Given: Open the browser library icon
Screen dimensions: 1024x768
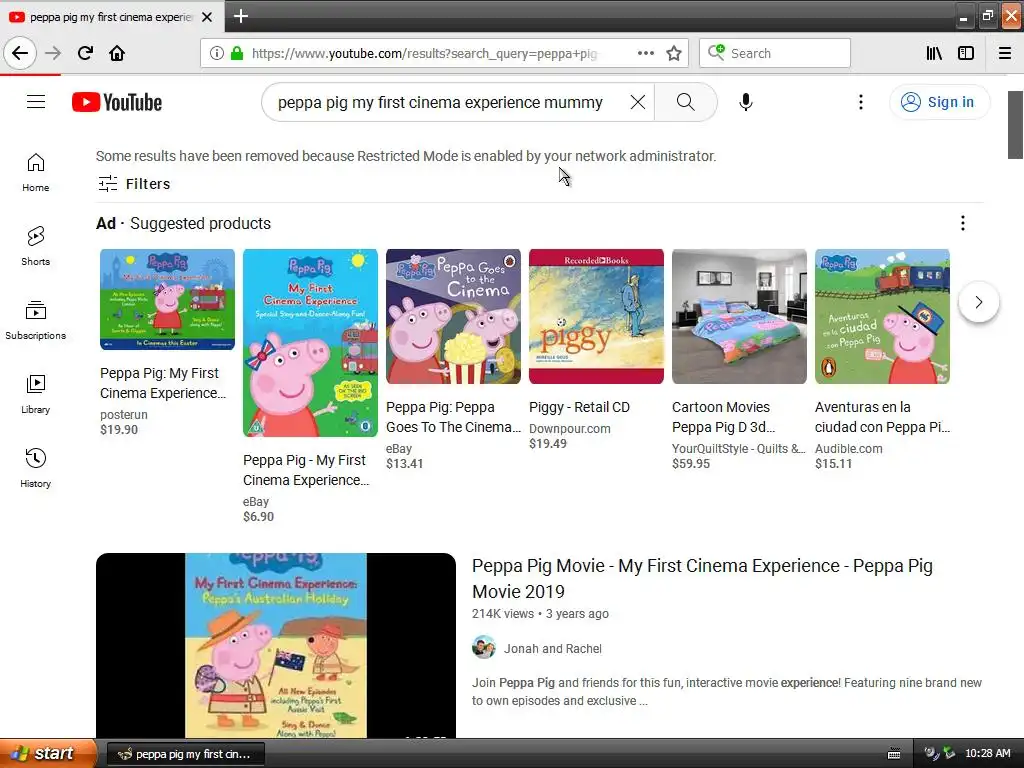Looking at the screenshot, I should (x=934, y=53).
